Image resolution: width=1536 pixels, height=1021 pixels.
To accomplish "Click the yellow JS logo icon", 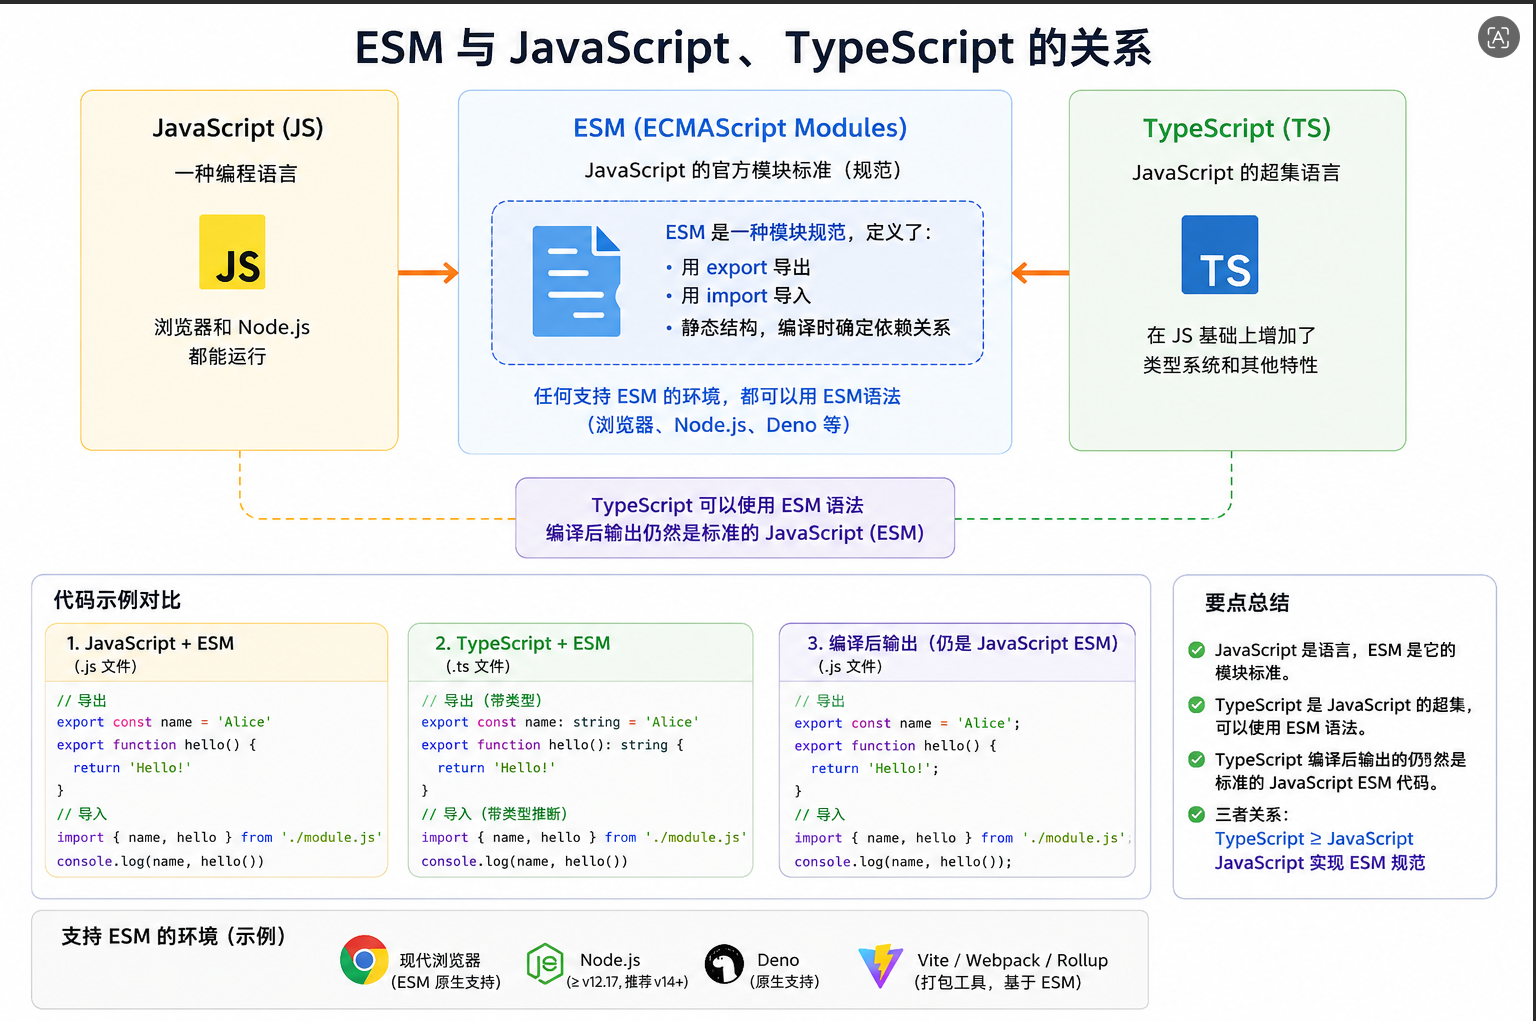I will click(232, 252).
